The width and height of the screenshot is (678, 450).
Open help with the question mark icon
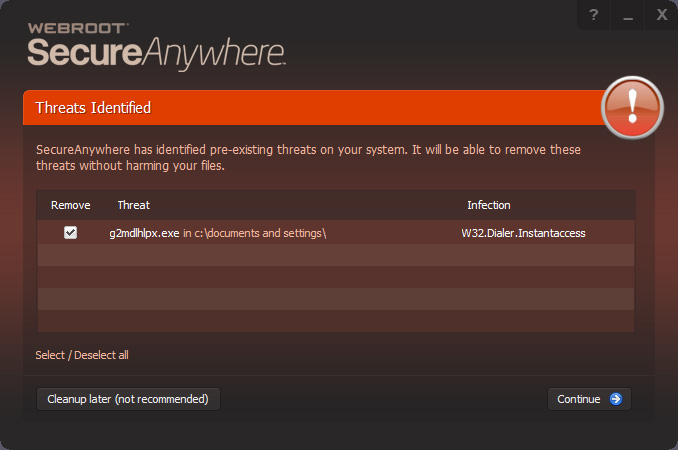(x=594, y=14)
